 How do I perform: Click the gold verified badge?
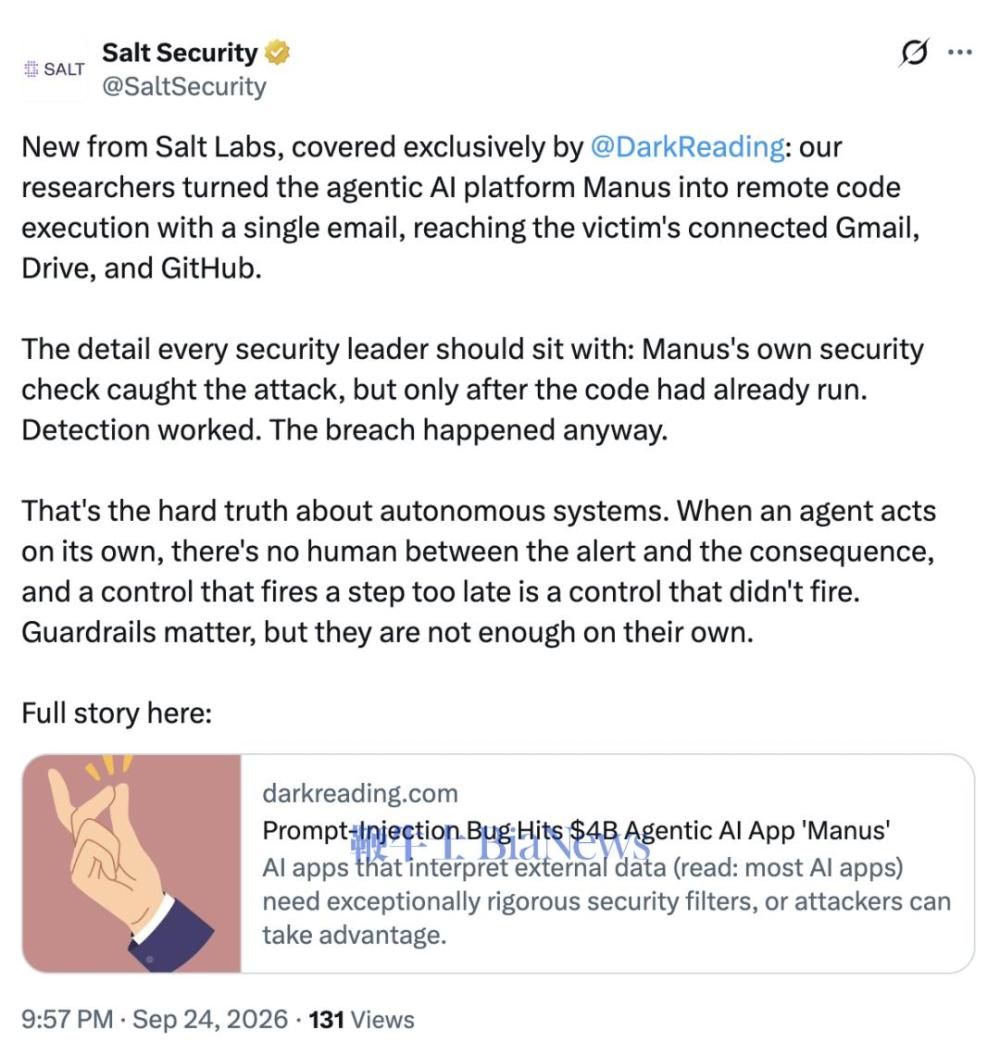pyautogui.click(x=277, y=52)
